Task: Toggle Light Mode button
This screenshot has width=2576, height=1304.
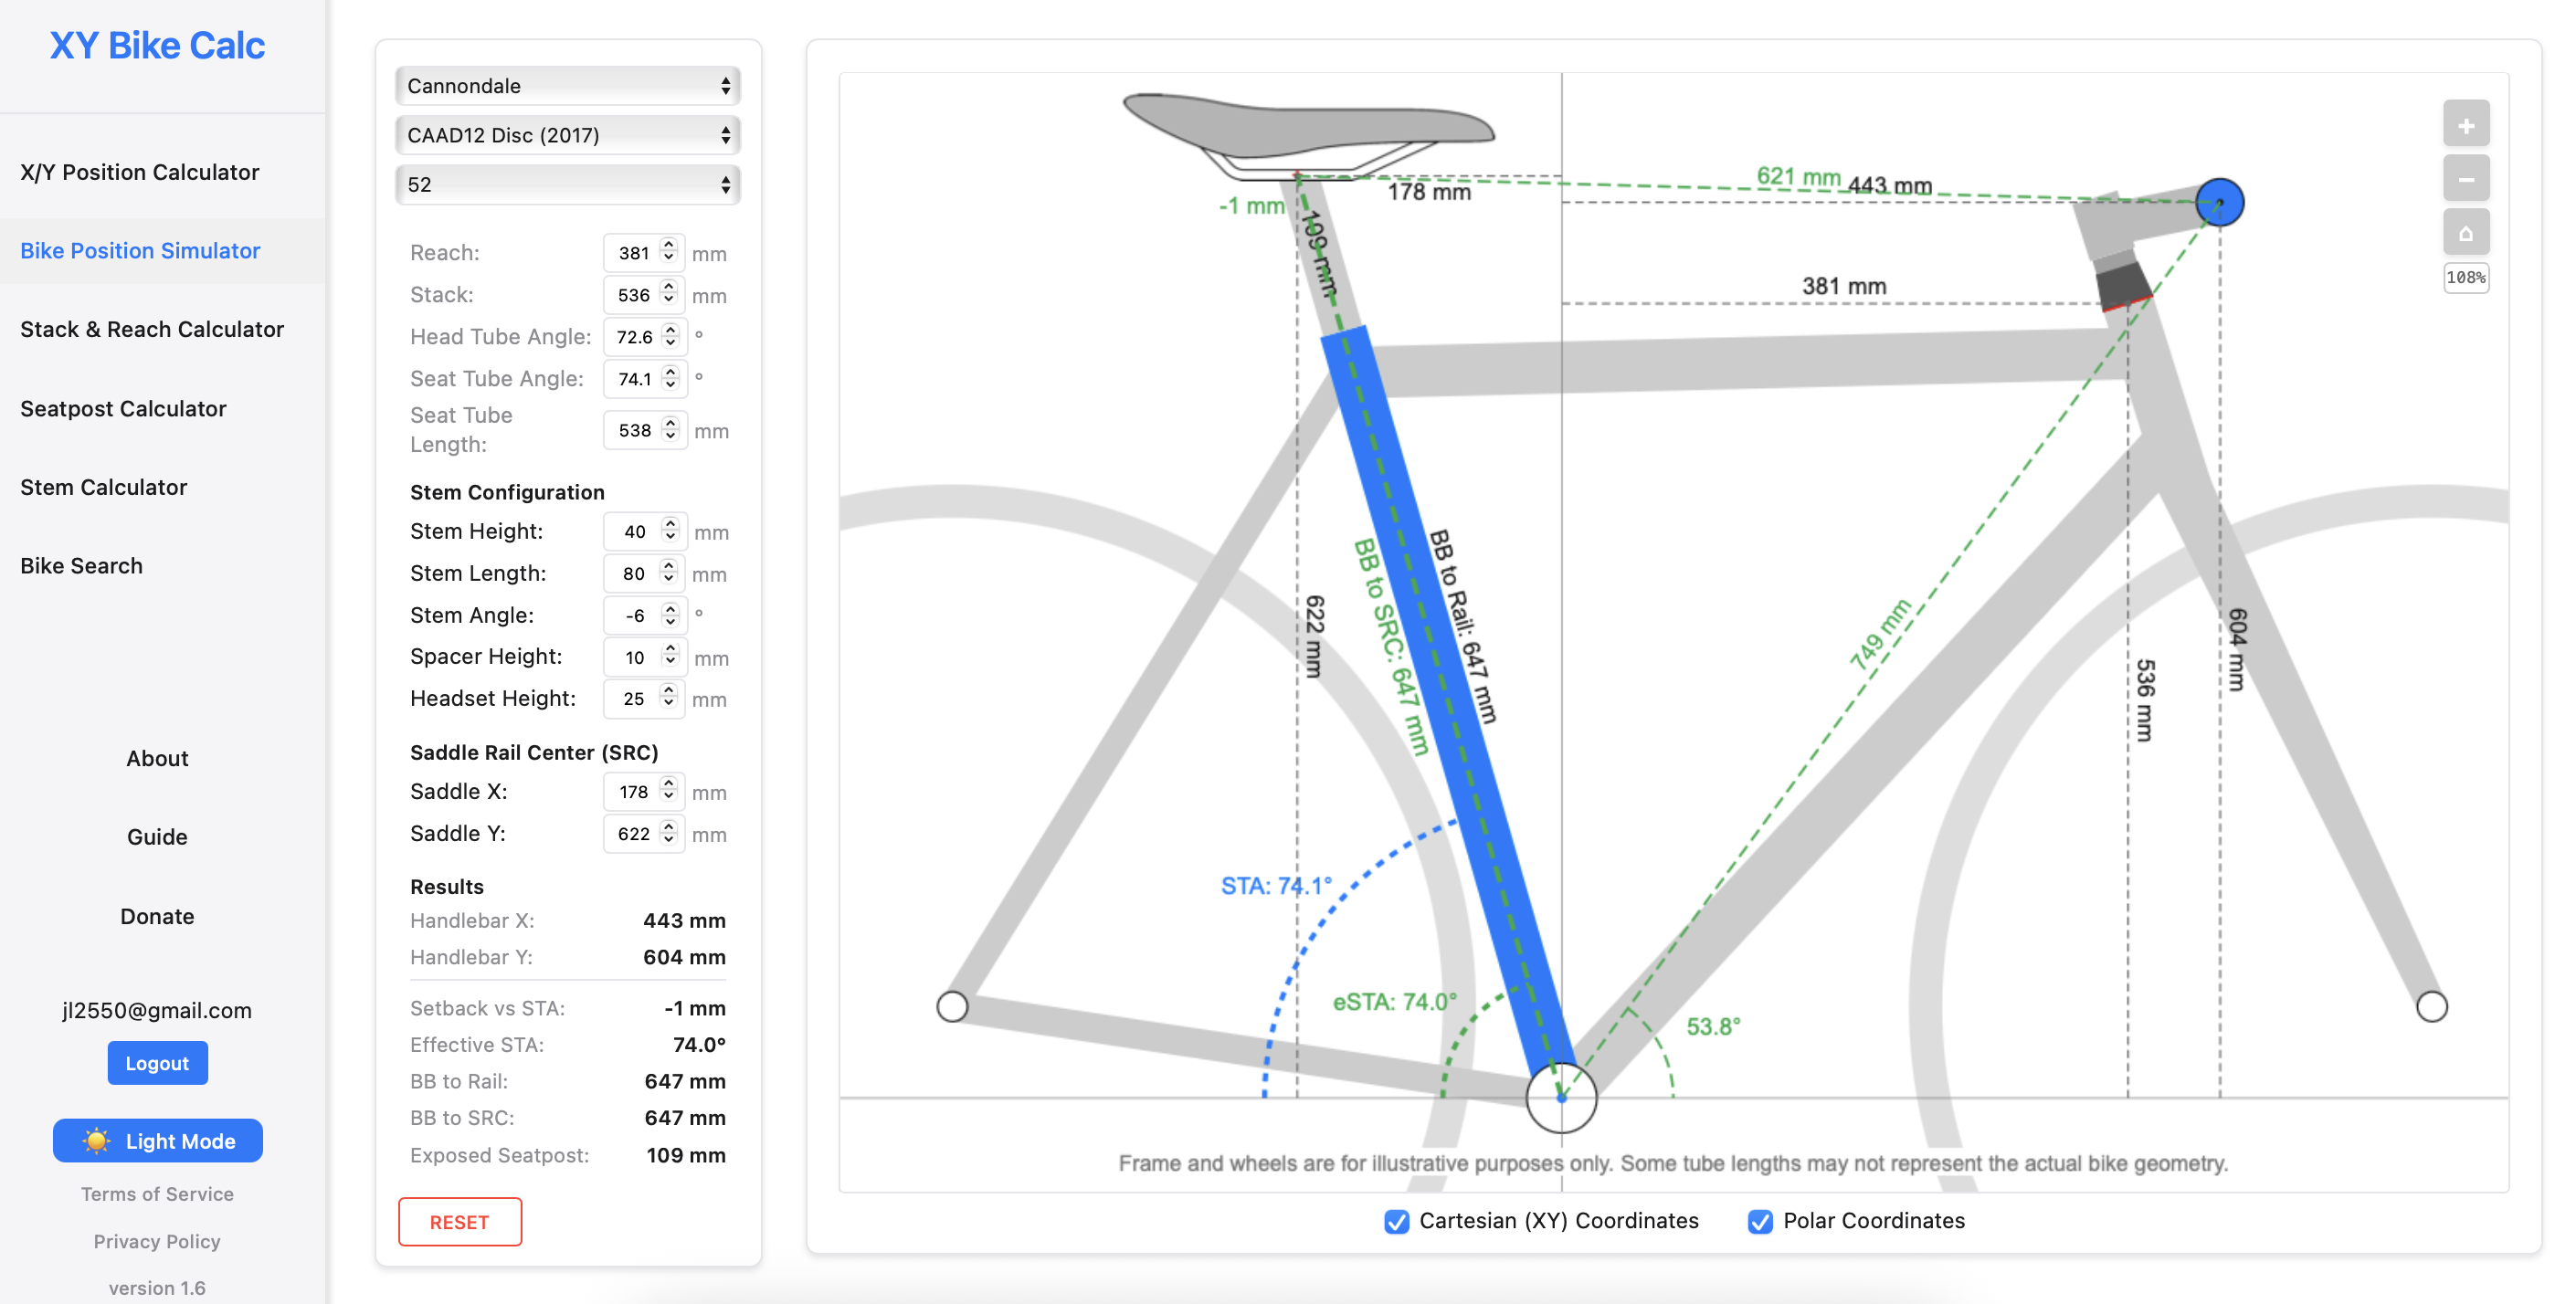Action: point(158,1141)
